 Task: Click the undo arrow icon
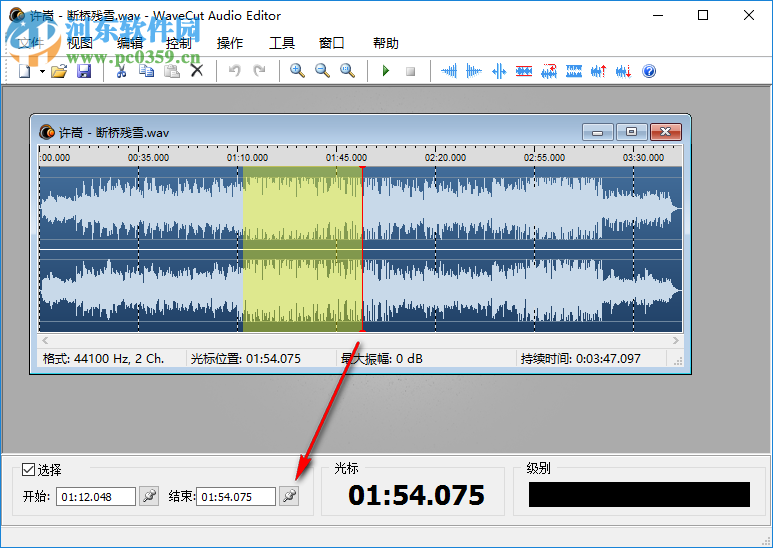[x=235, y=71]
